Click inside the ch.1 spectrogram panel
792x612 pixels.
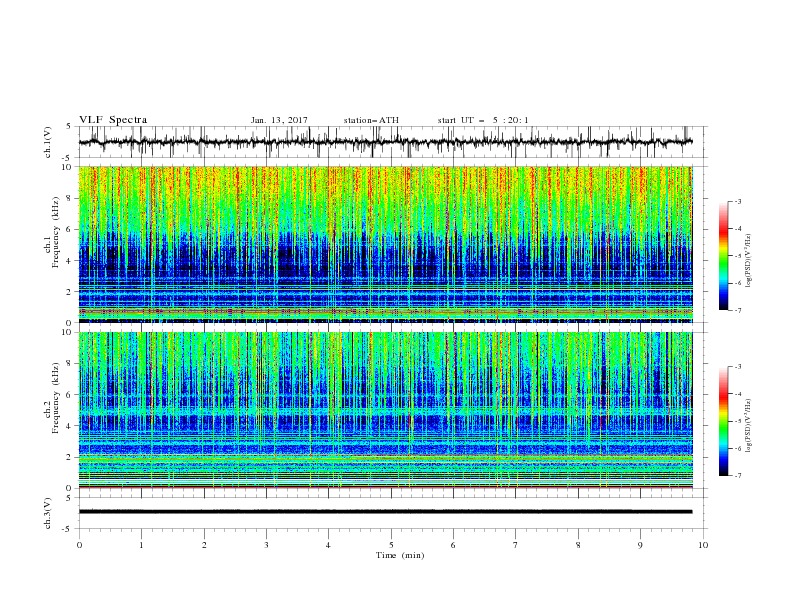tap(385, 244)
